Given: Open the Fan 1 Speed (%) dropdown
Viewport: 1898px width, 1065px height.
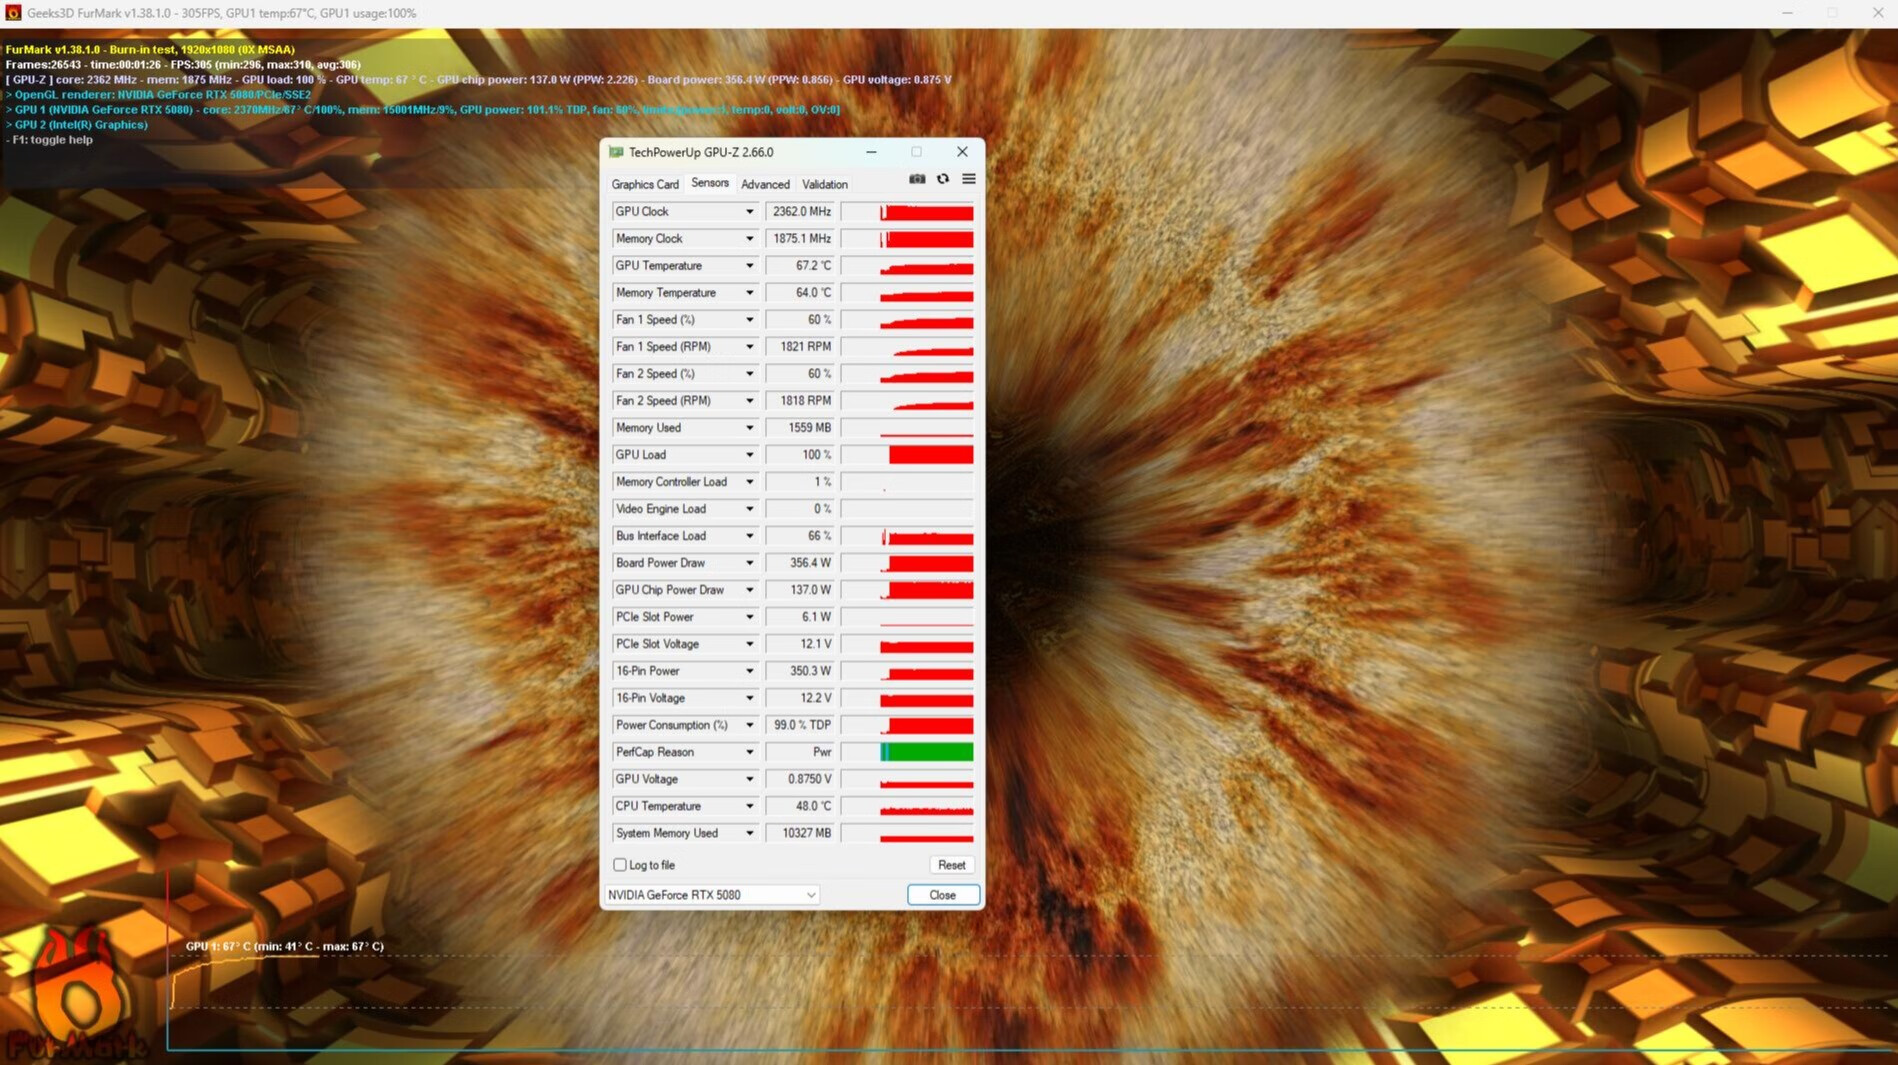Looking at the screenshot, I should 749,320.
